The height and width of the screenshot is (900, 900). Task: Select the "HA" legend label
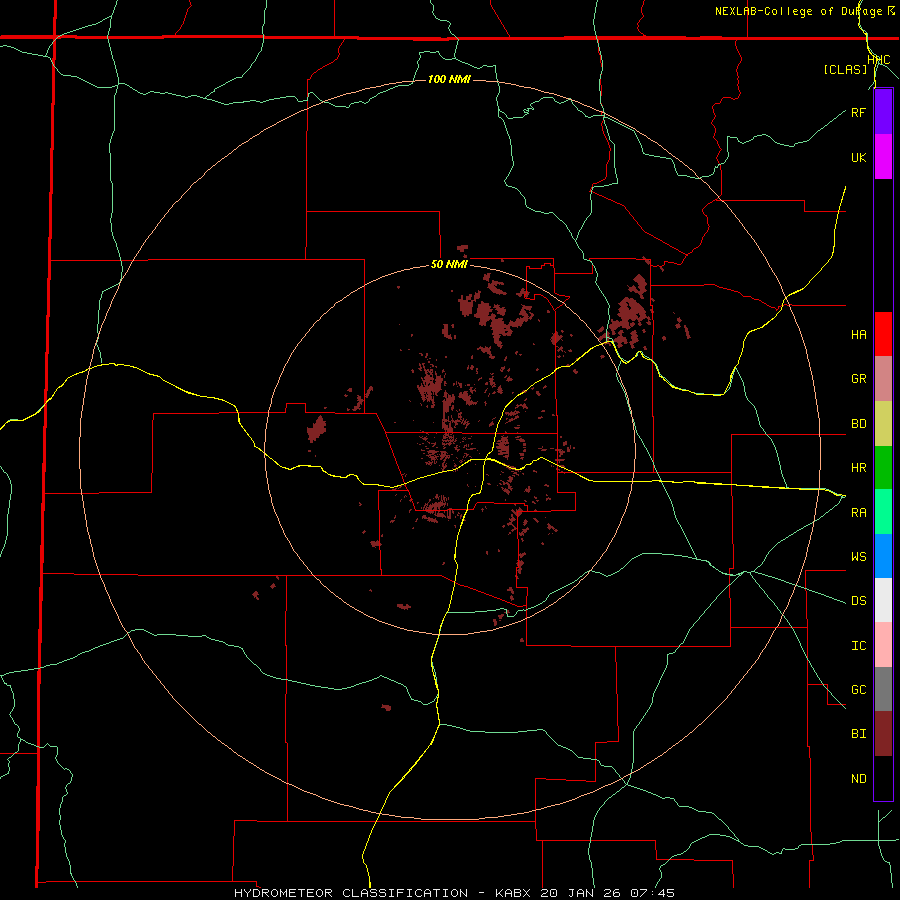coord(858,335)
